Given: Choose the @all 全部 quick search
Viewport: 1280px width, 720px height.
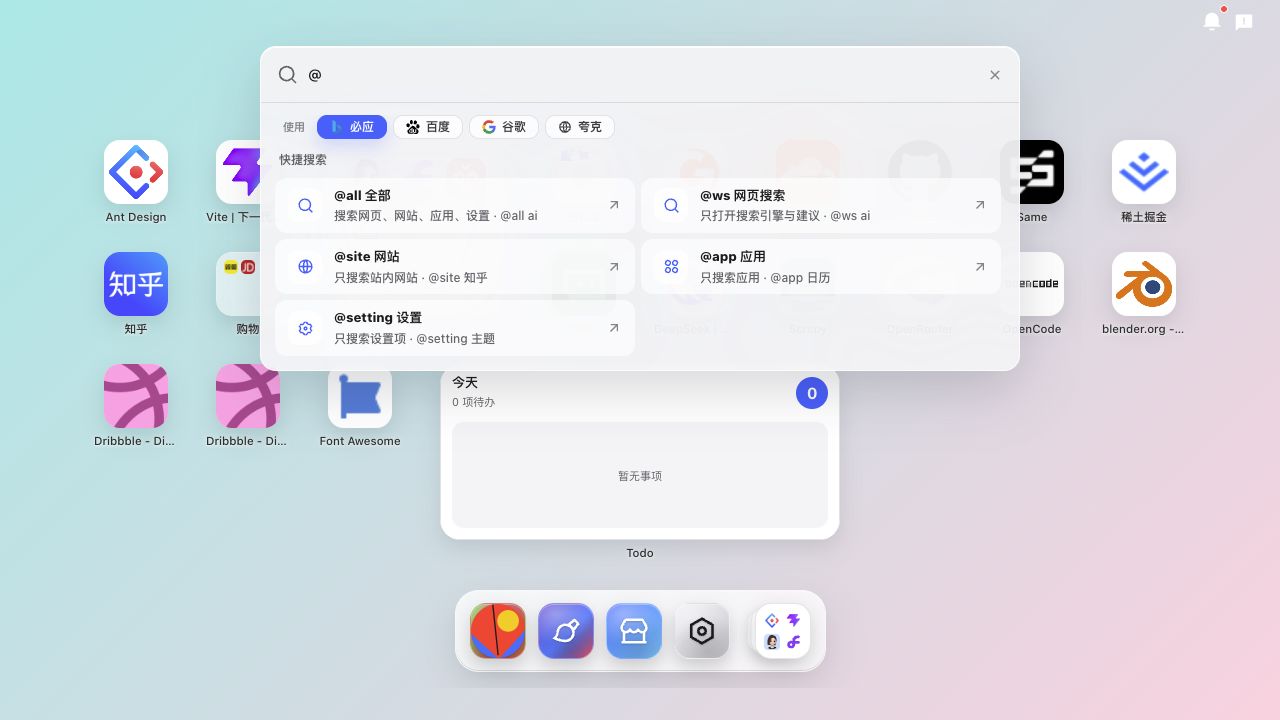Looking at the screenshot, I should pos(455,205).
